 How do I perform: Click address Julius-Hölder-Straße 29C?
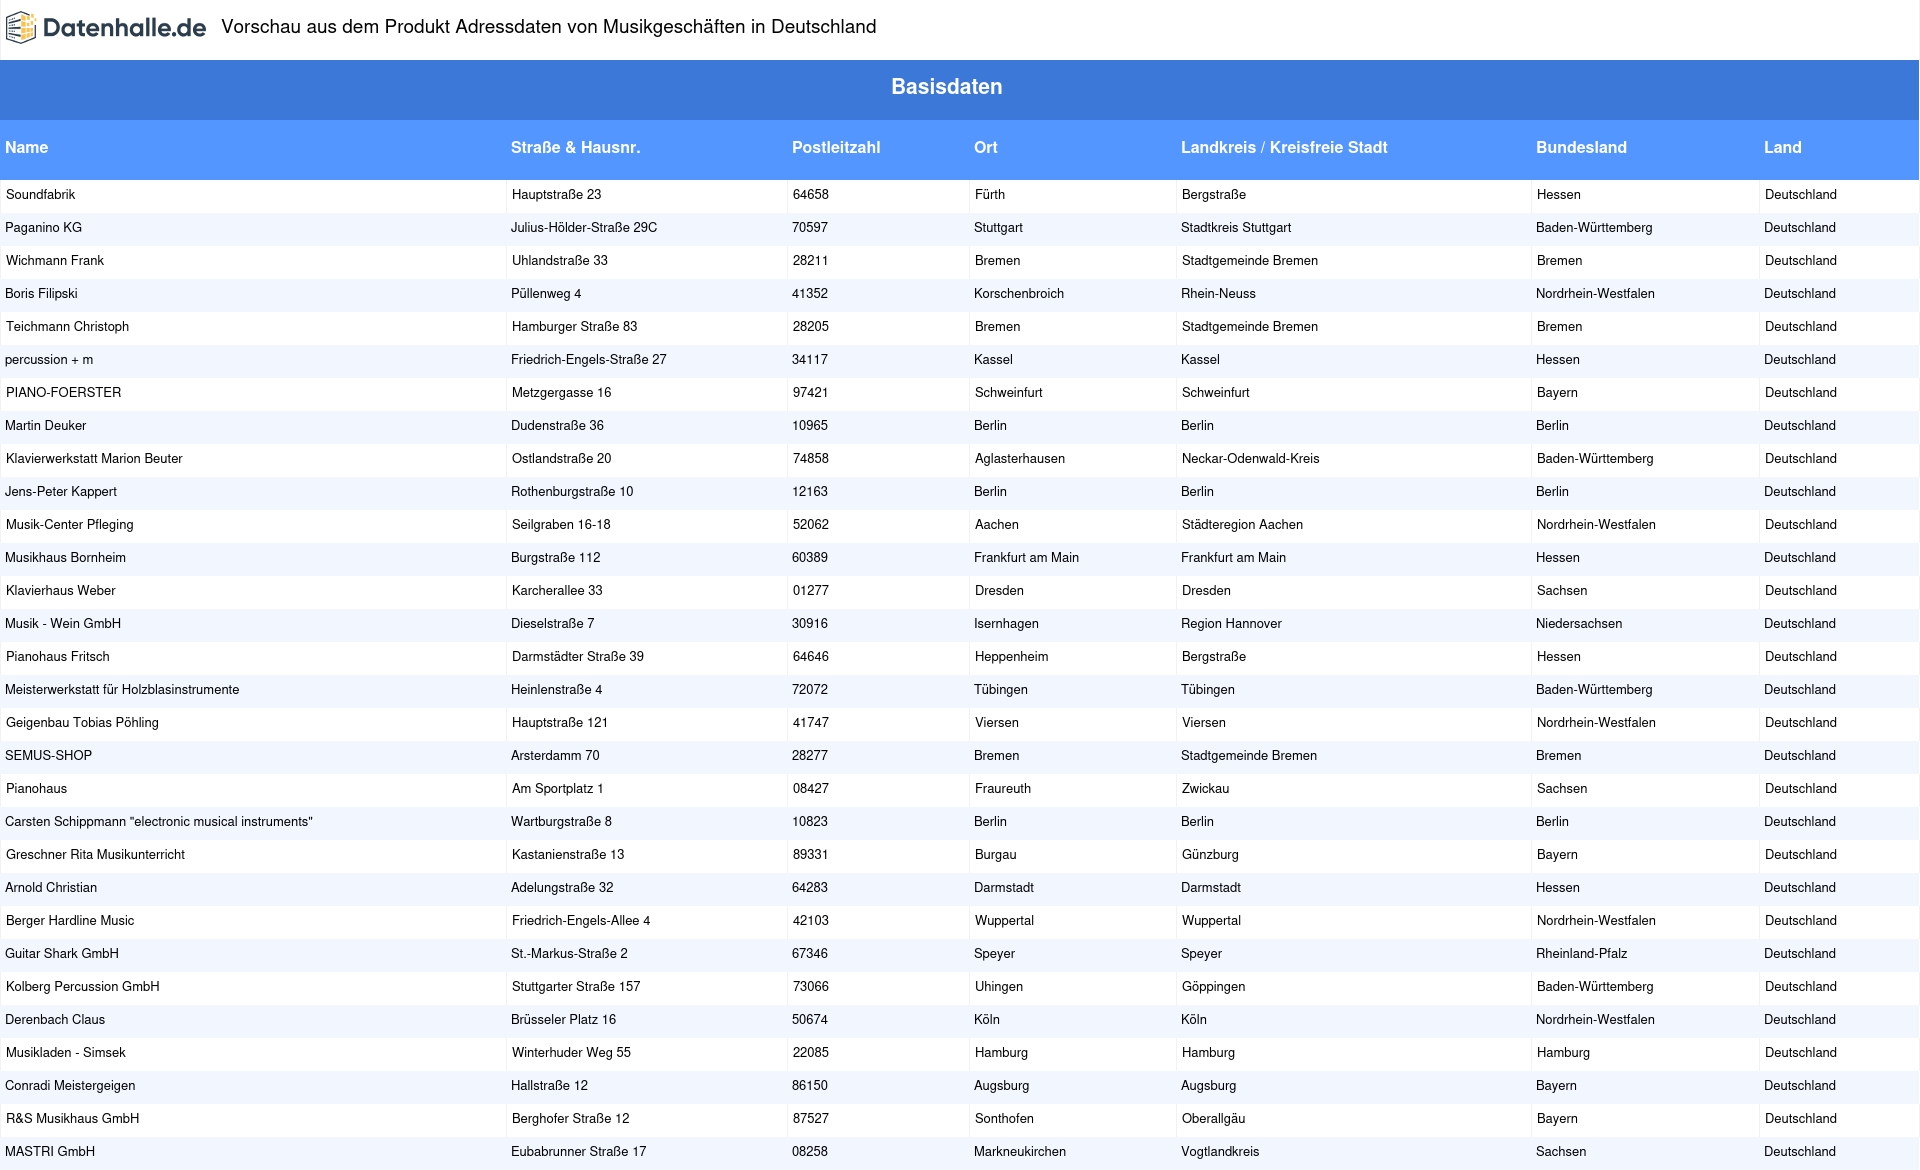(584, 228)
